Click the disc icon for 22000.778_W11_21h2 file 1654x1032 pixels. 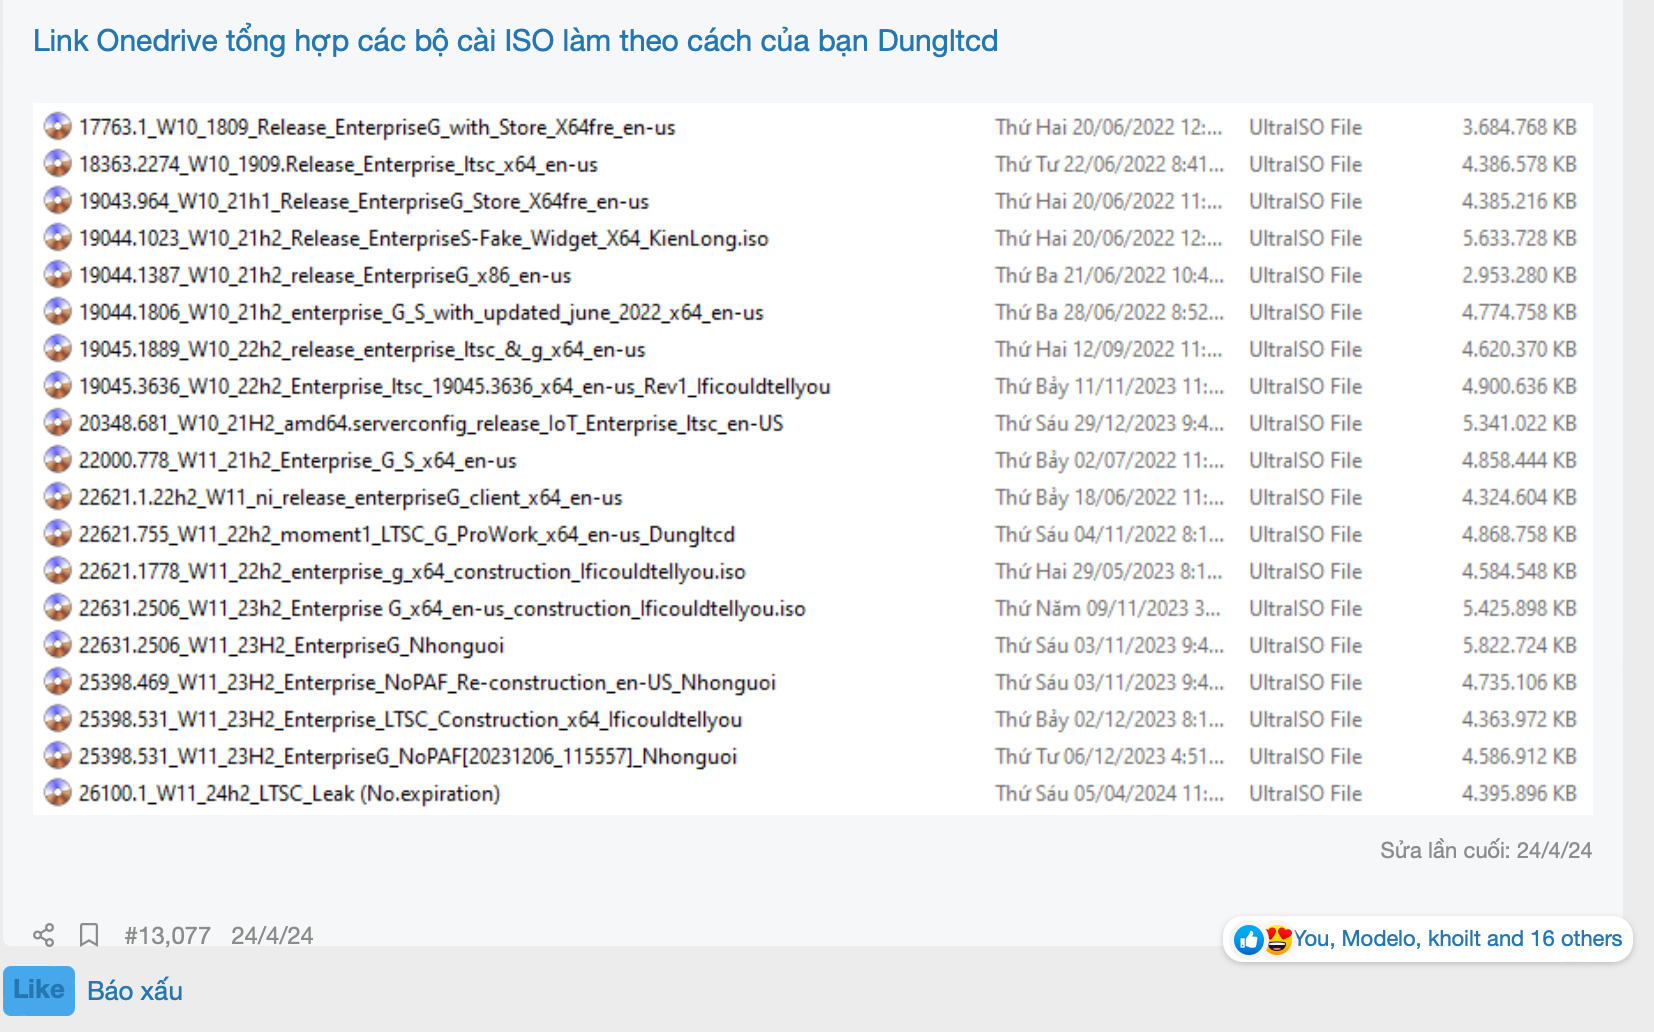58,459
